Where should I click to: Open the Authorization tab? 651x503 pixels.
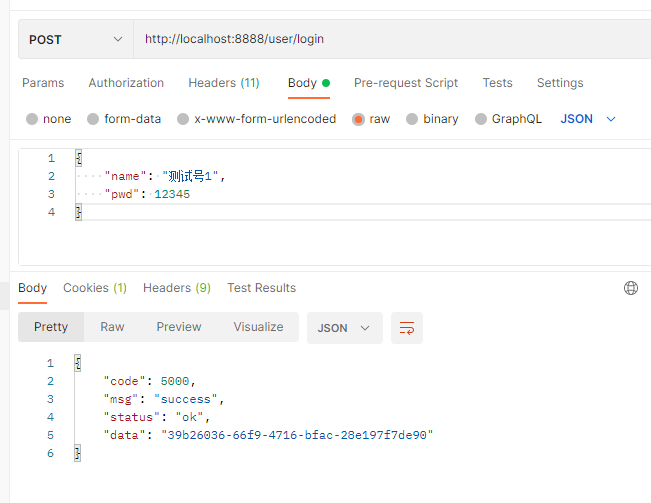(126, 83)
